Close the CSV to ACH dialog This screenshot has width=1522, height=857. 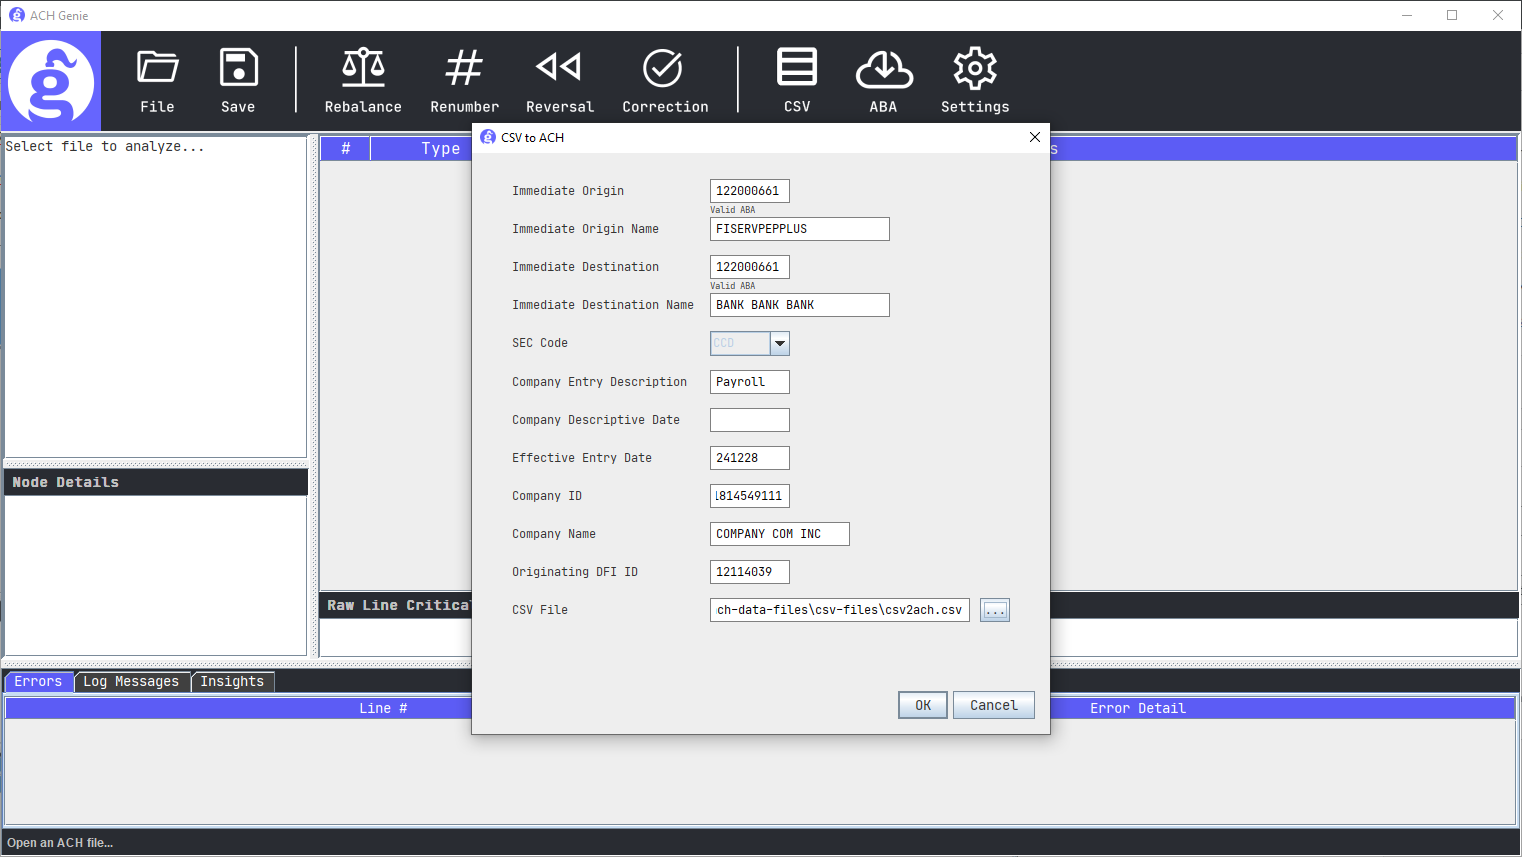[x=1035, y=137]
